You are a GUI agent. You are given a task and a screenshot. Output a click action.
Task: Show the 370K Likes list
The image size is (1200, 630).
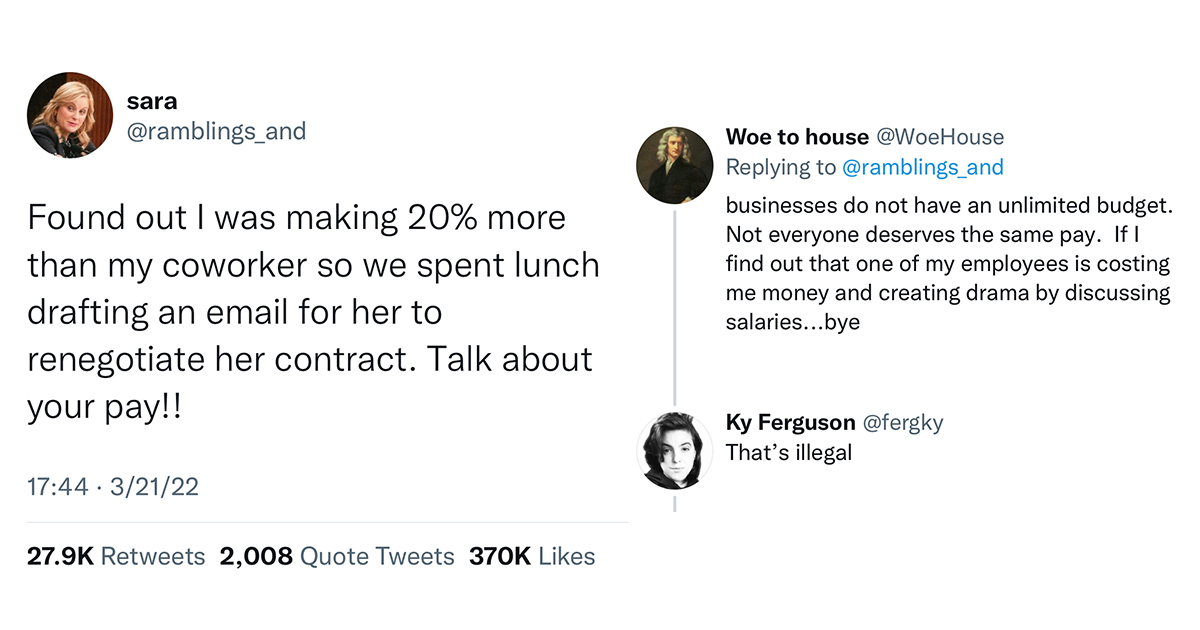coord(531,557)
